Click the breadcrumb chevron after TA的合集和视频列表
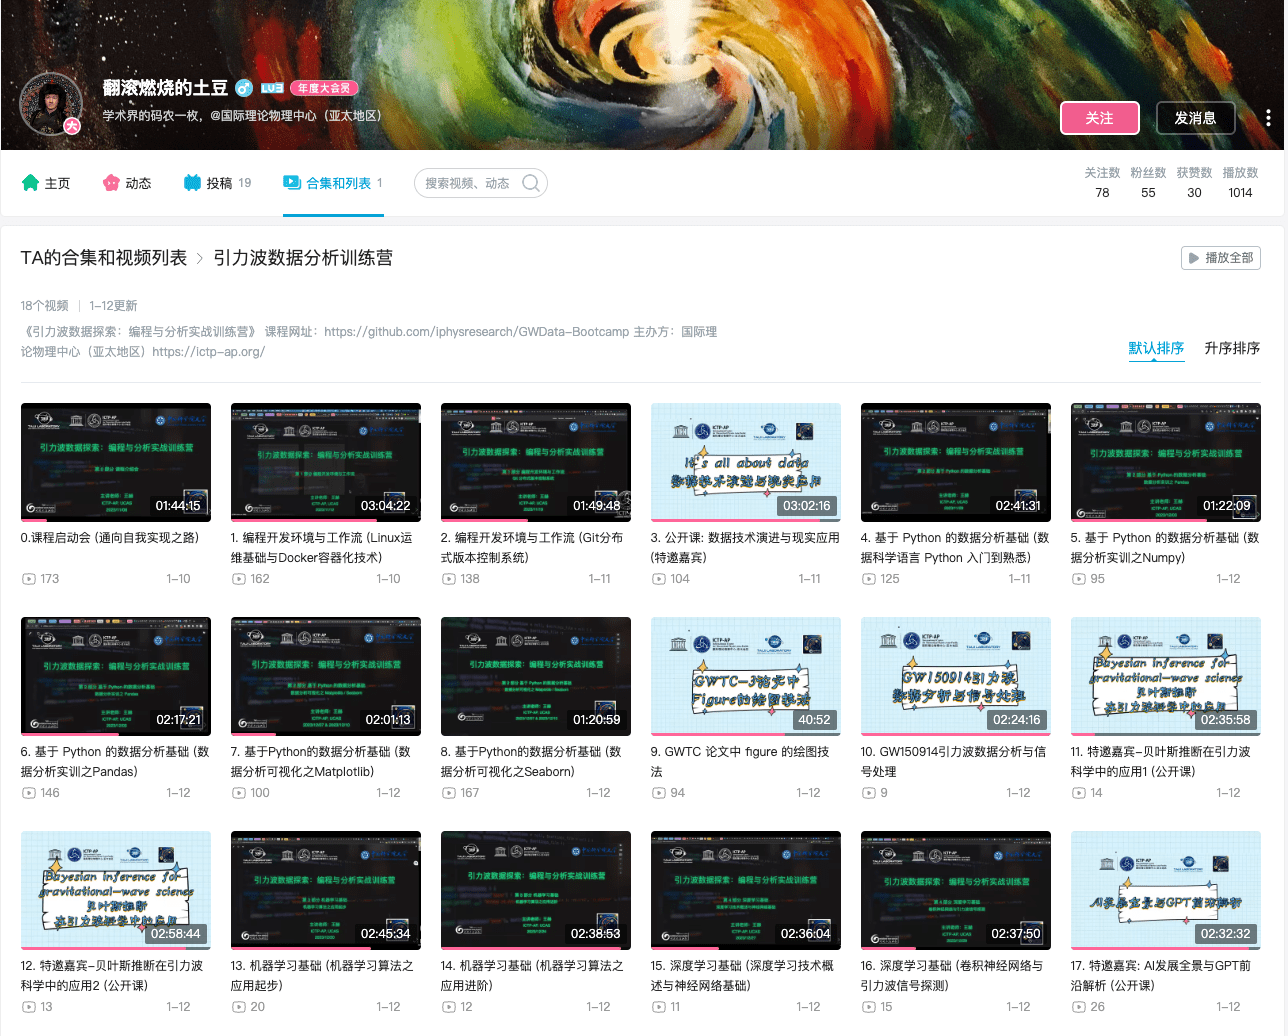The width and height of the screenshot is (1288, 1036). pos(200,258)
